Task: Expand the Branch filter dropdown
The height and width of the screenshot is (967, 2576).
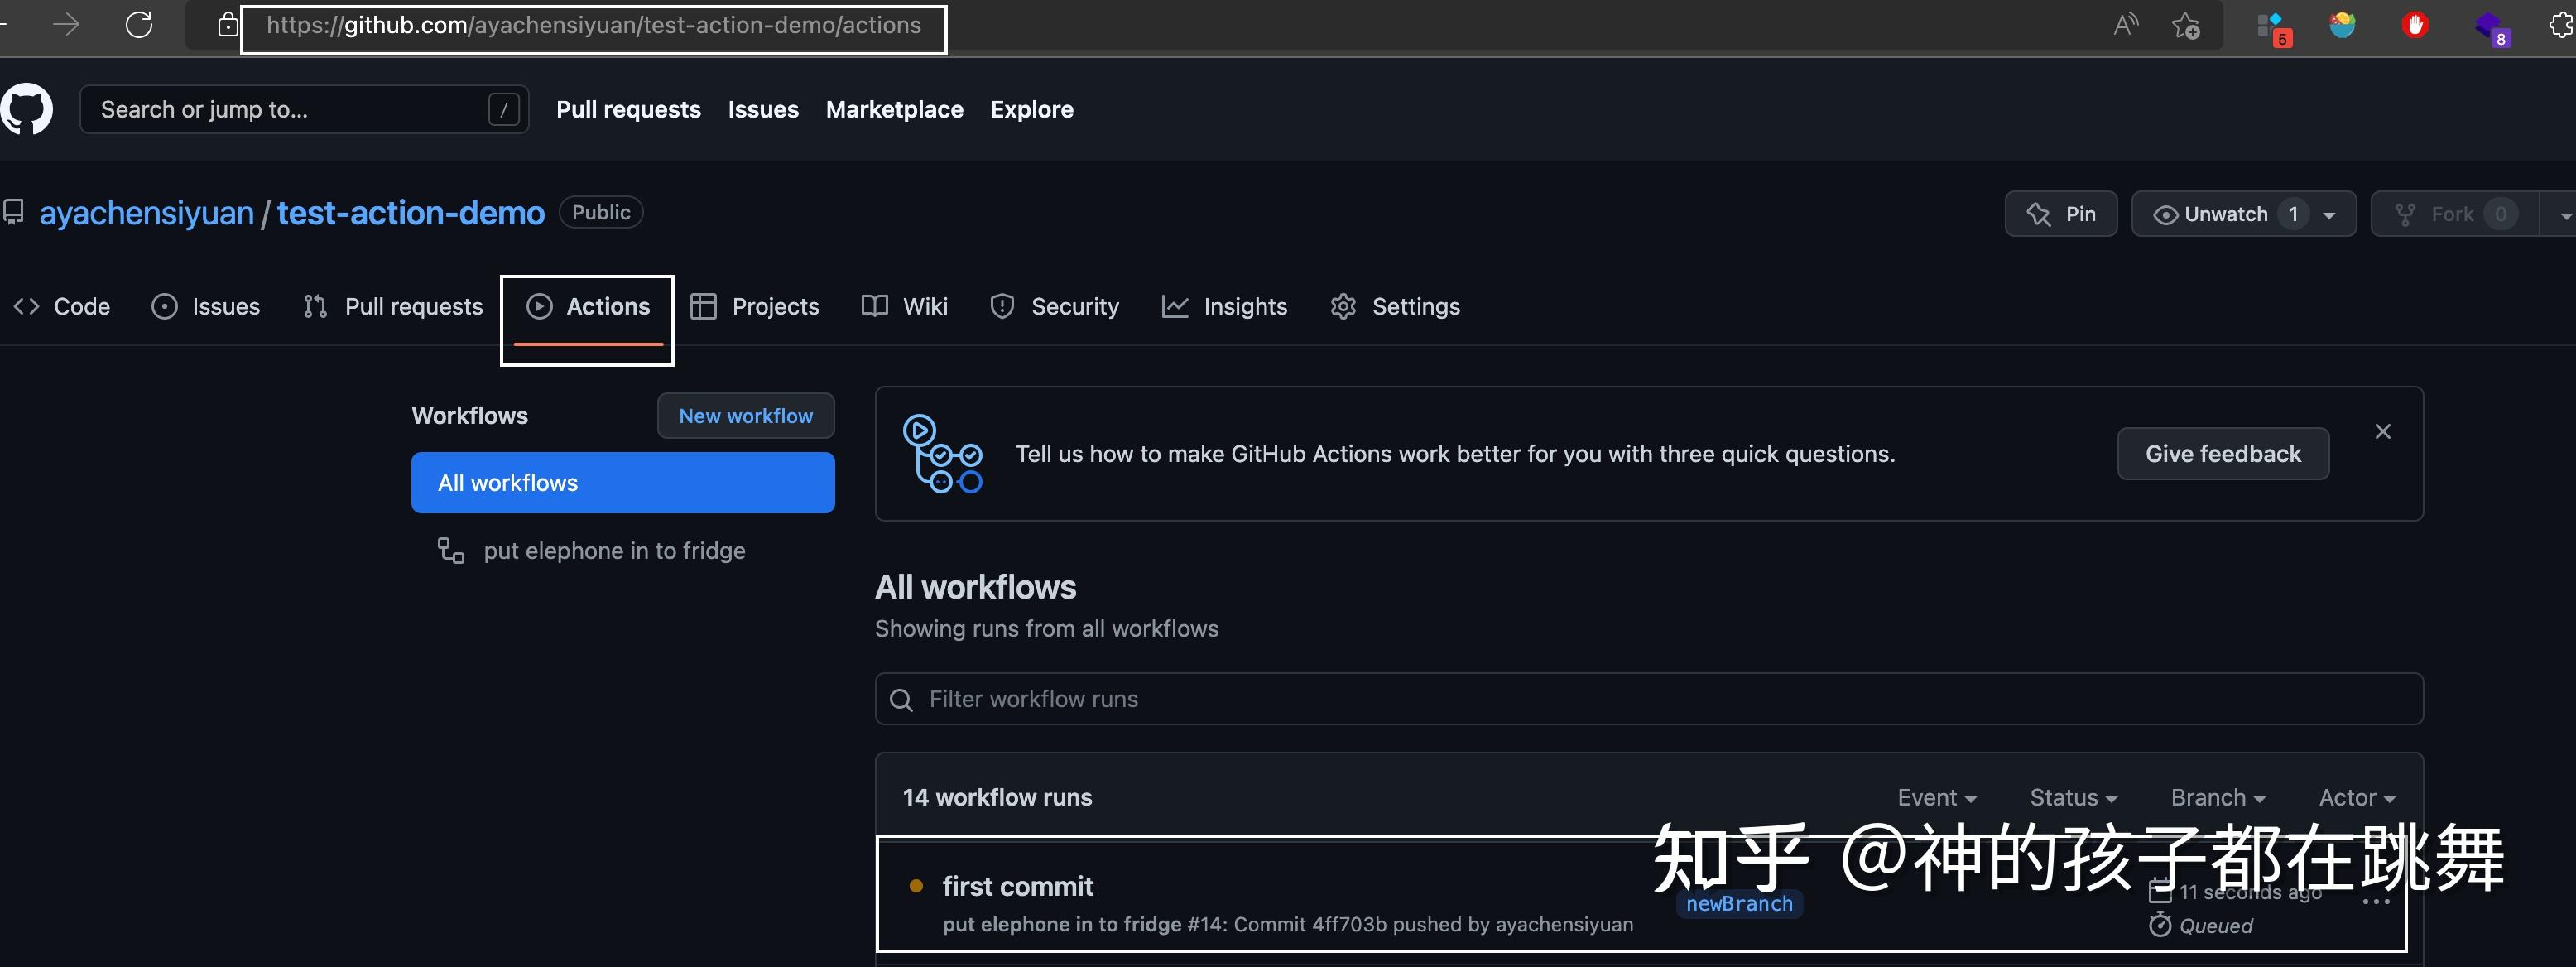Action: tap(2217, 797)
